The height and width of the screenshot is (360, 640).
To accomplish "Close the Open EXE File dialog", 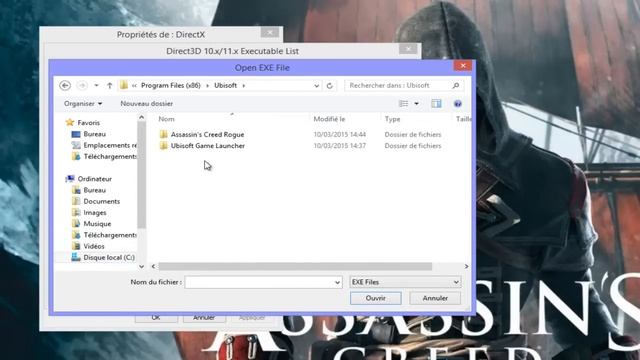I will coord(463,65).
